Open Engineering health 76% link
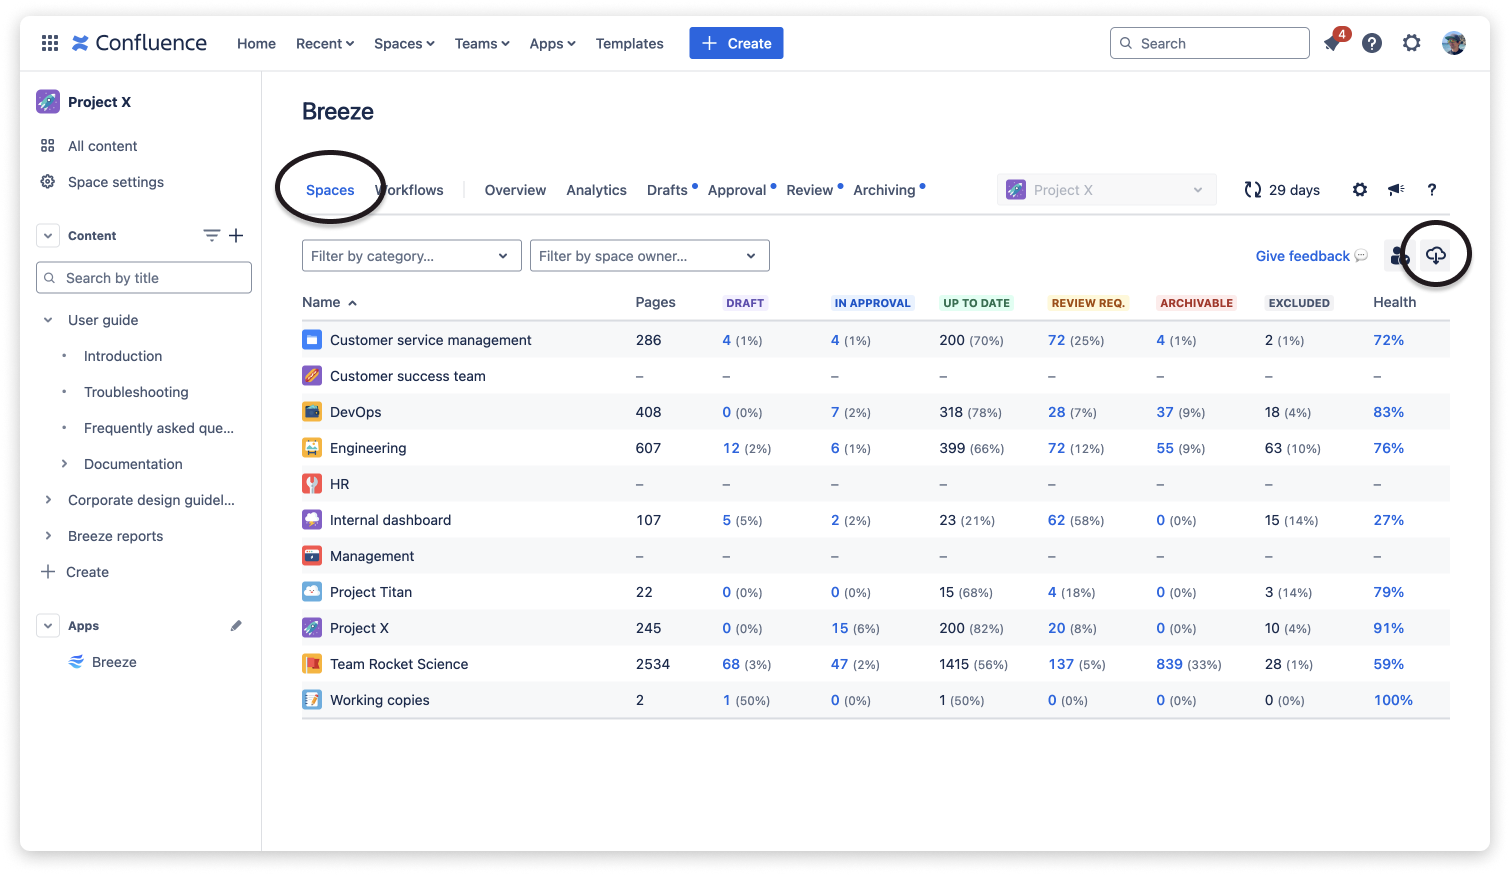This screenshot has height=875, width=1510. (x=1388, y=448)
